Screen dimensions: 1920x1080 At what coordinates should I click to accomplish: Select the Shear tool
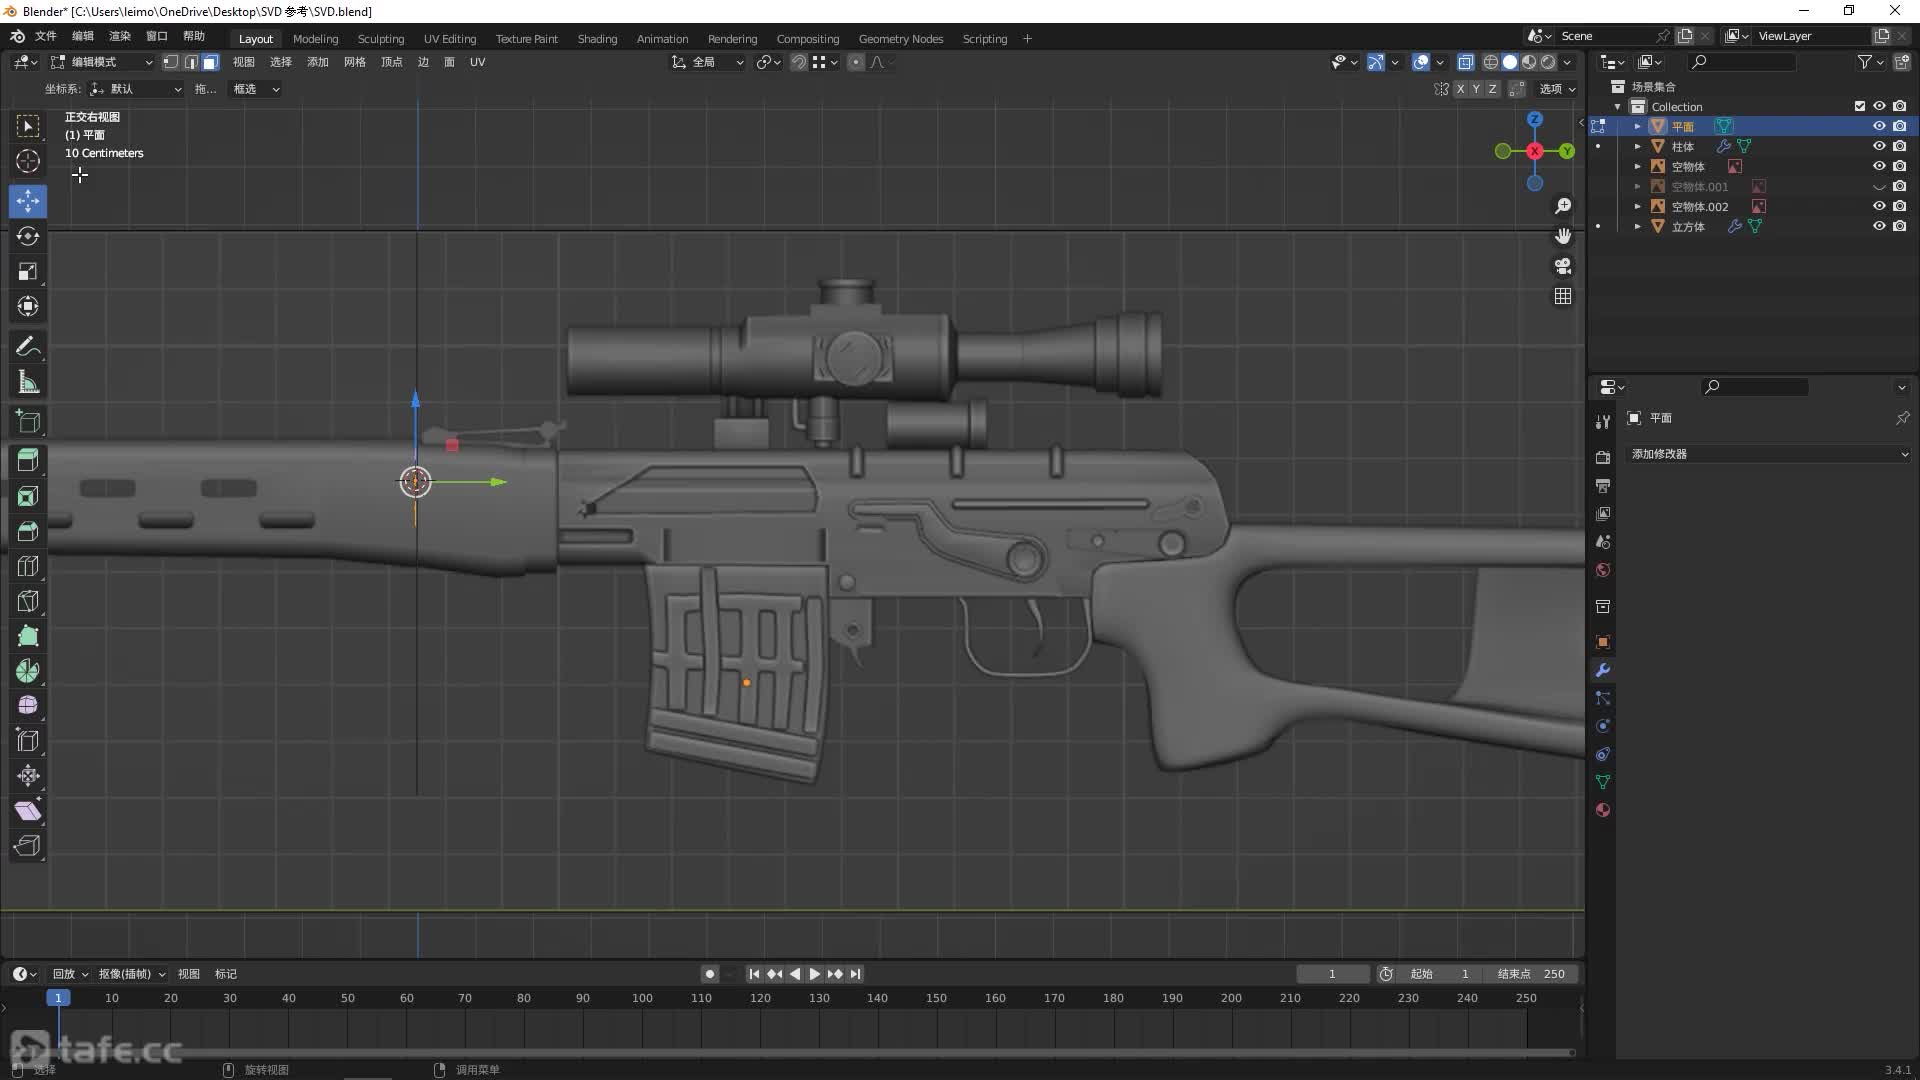(x=28, y=811)
